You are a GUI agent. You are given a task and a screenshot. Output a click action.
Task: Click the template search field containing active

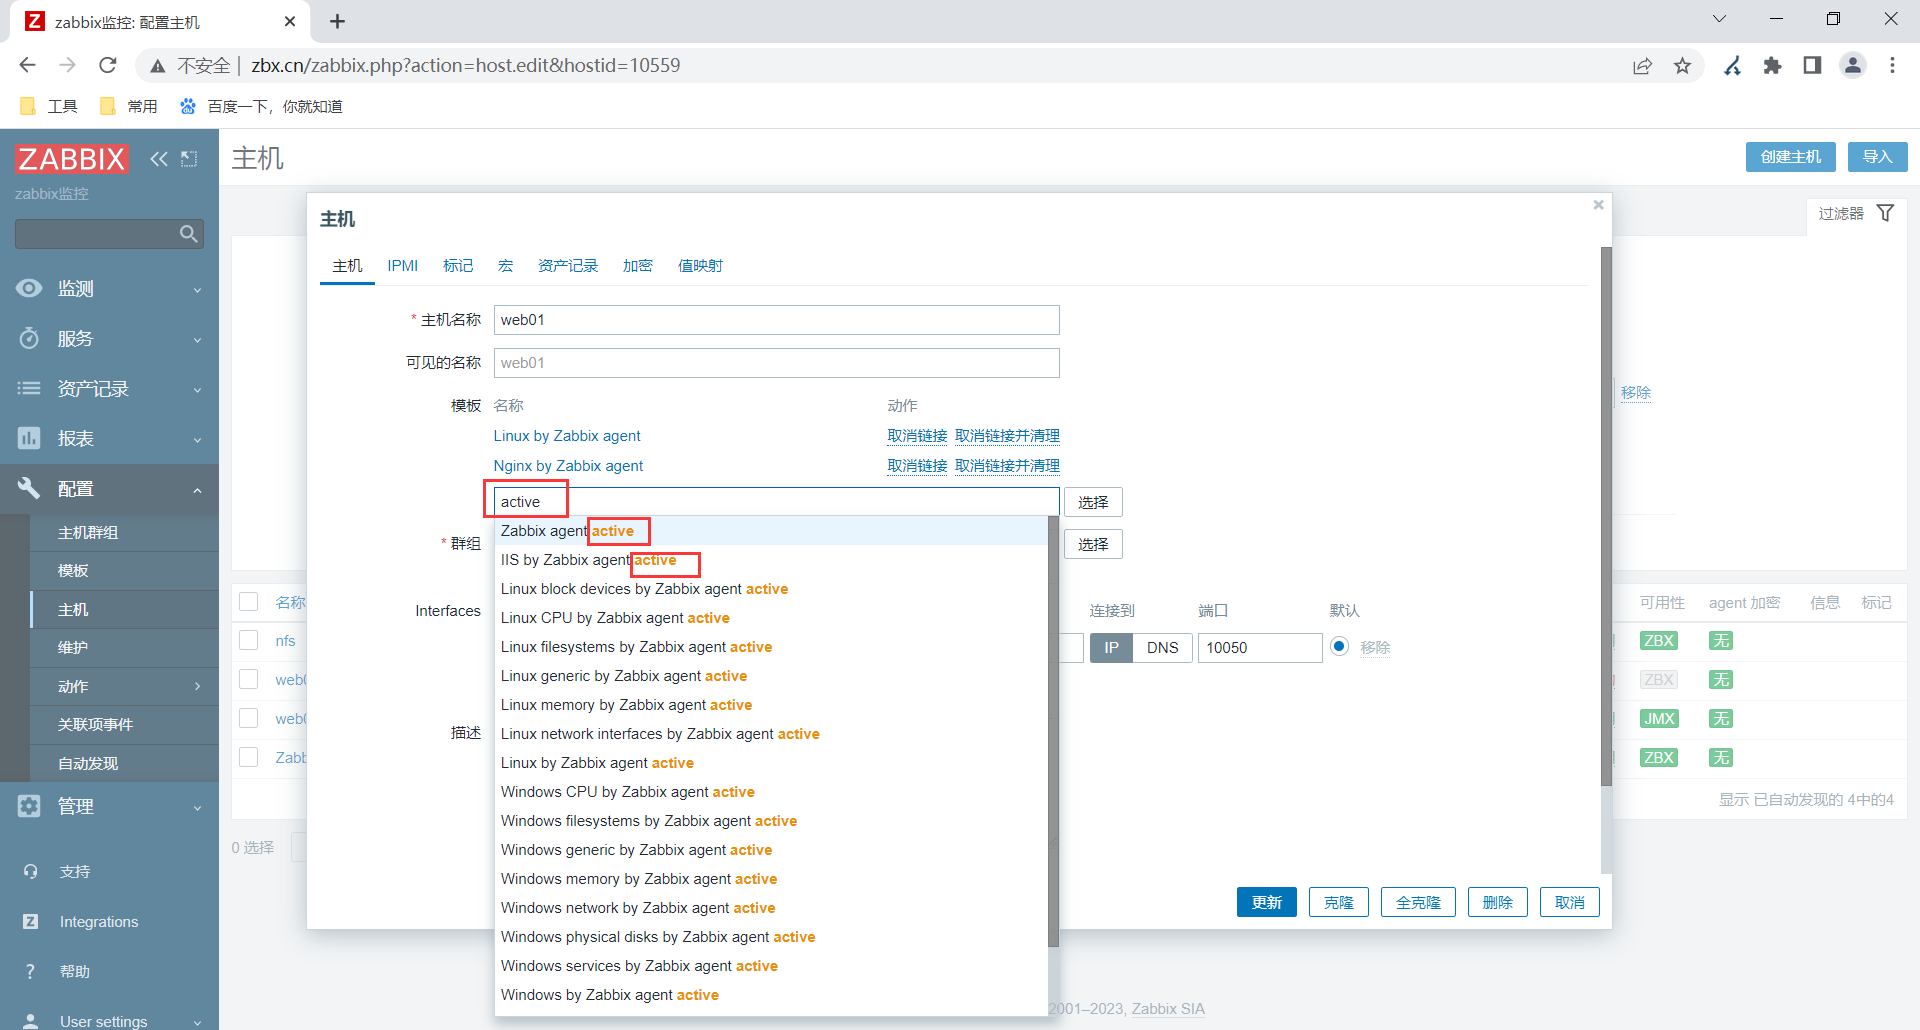pyautogui.click(x=777, y=502)
